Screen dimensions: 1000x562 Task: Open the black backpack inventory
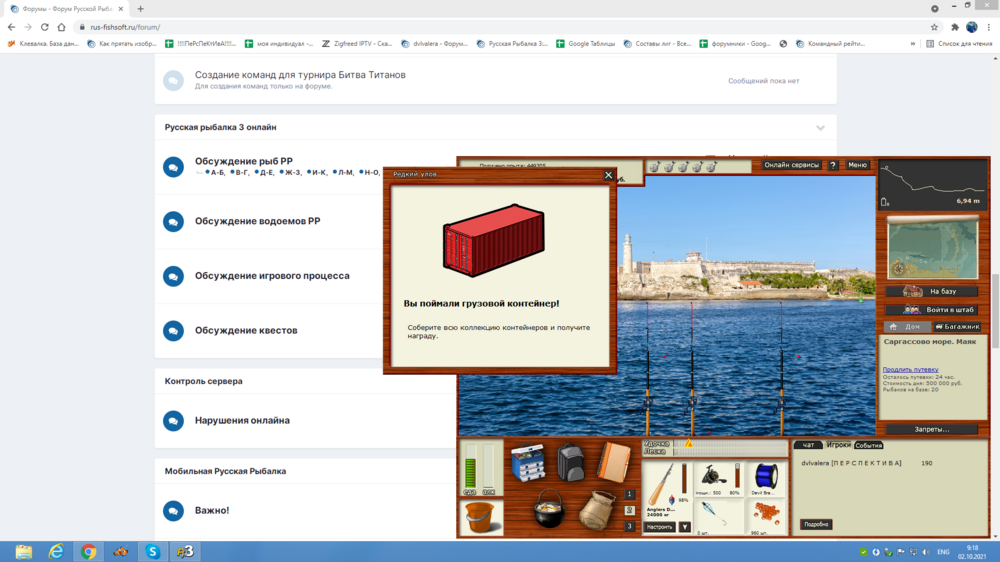(x=570, y=461)
